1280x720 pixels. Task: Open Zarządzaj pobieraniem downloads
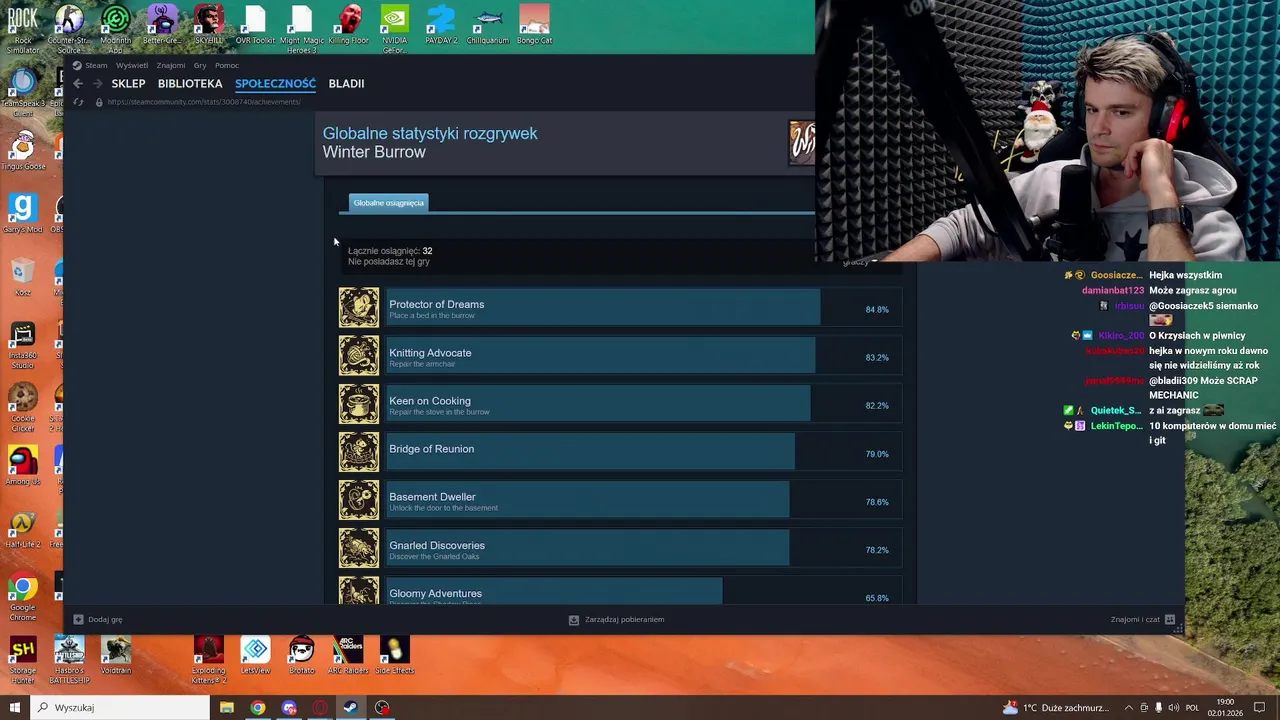coord(616,619)
